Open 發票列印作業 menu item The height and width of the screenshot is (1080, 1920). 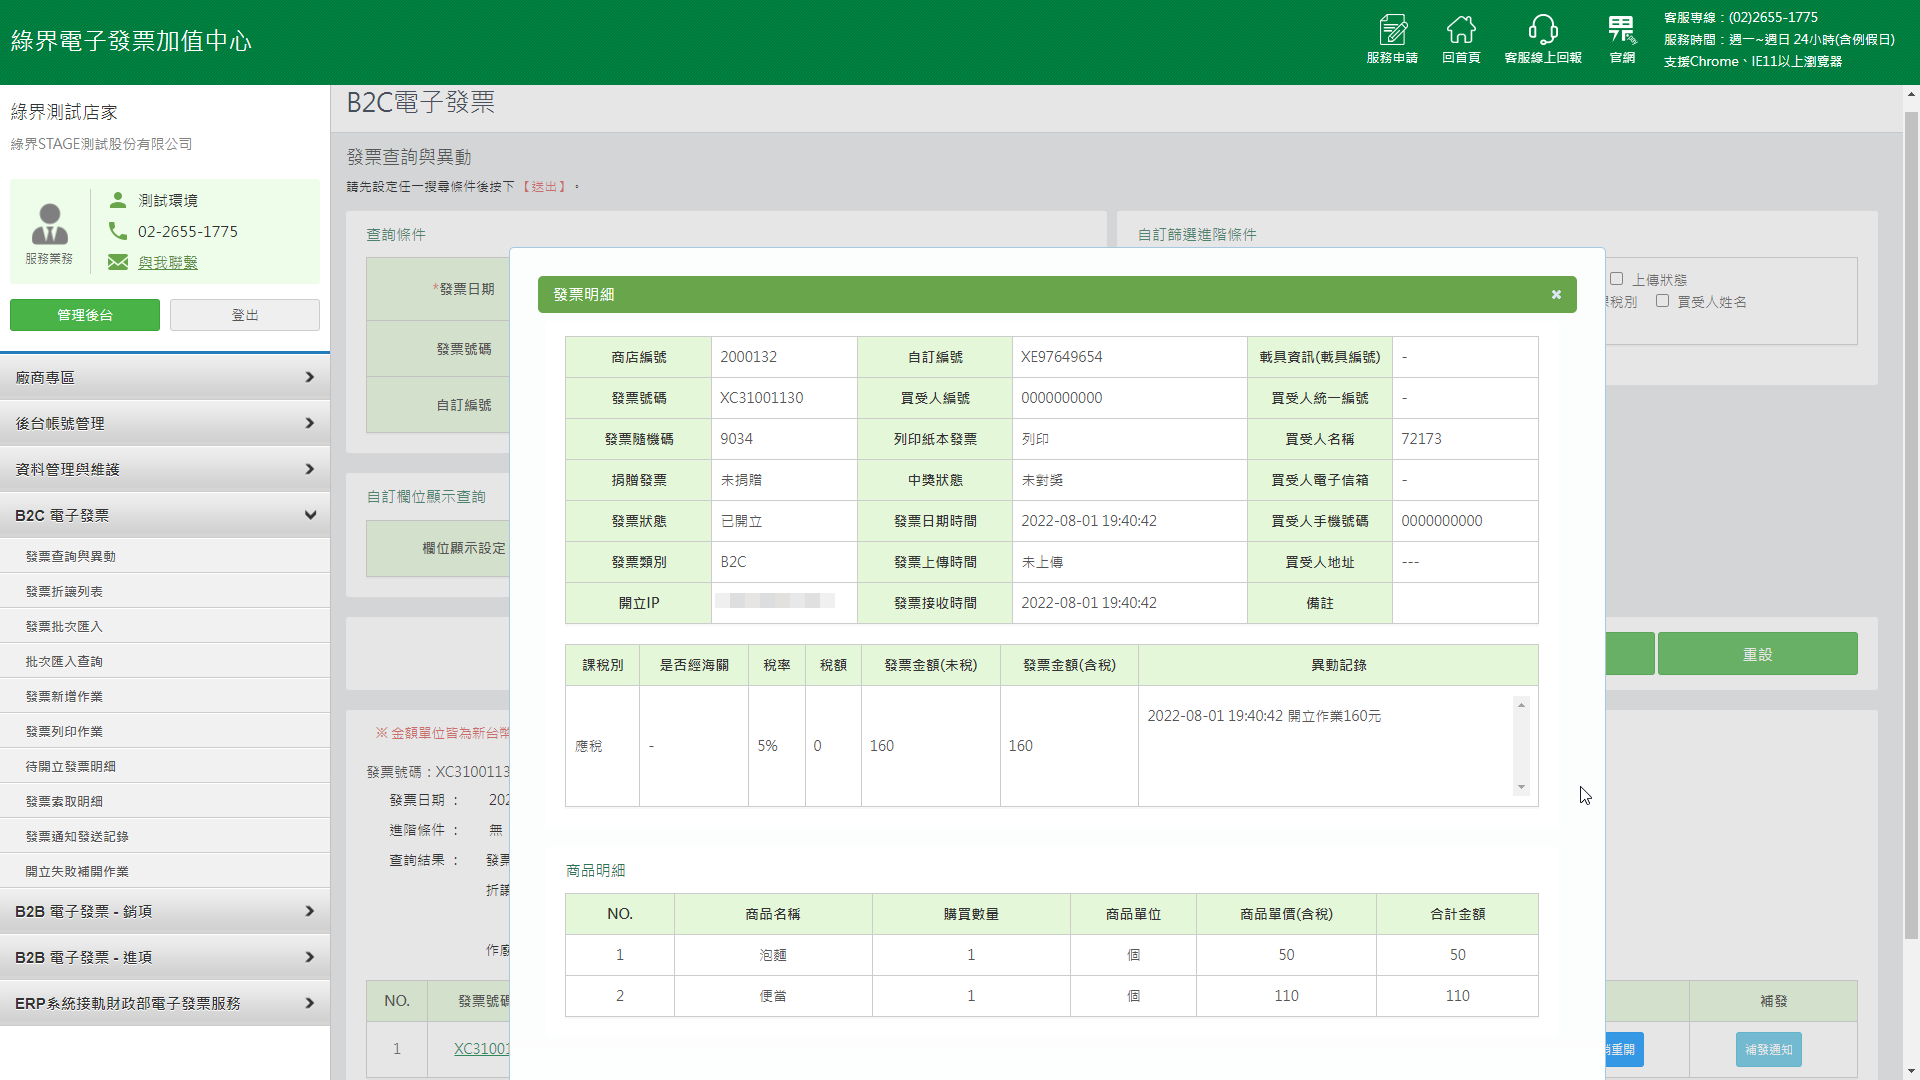point(64,731)
